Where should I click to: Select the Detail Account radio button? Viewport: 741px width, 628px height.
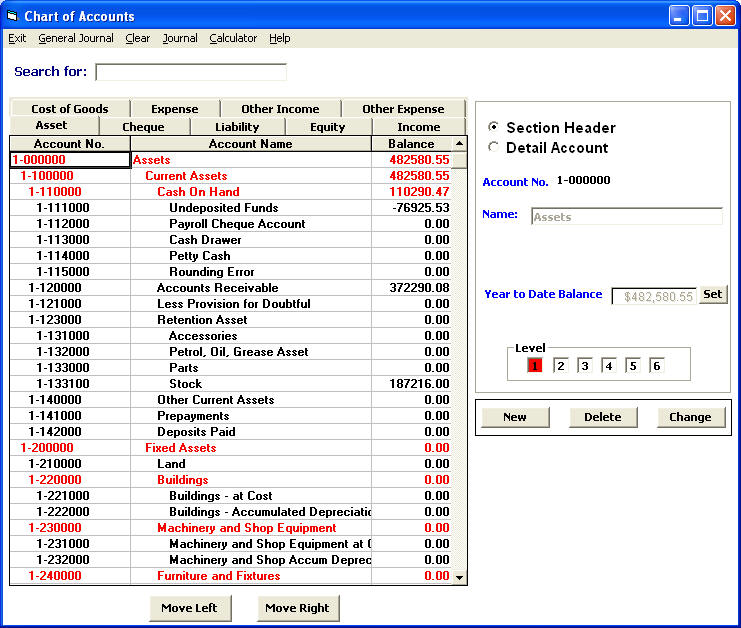click(493, 148)
